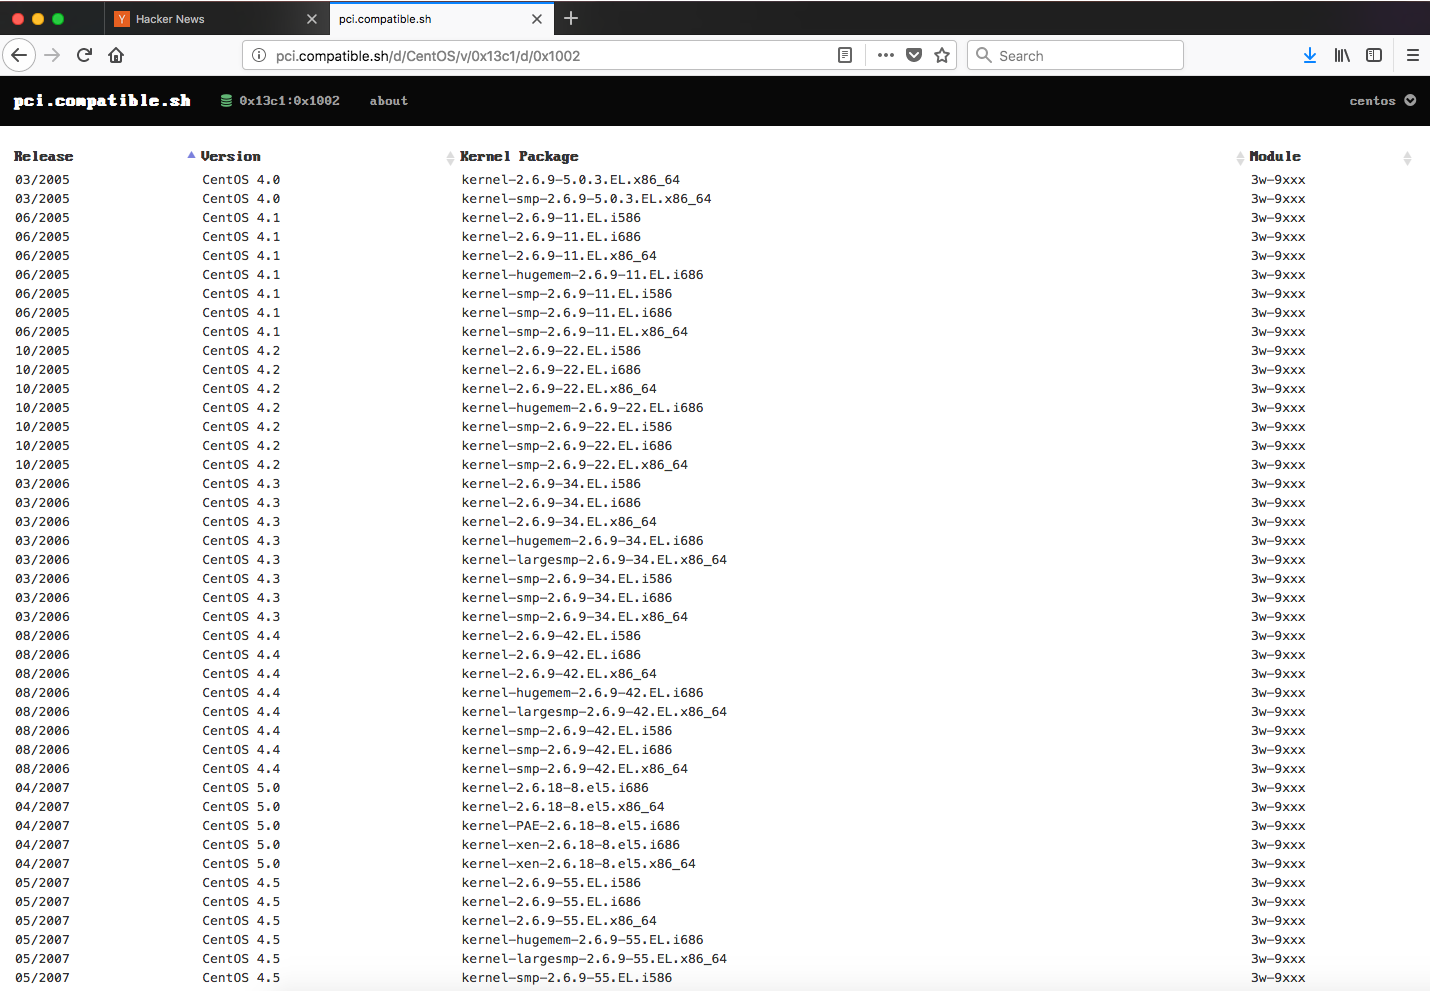Click kernel-2.6.9-42.EL.x86_64 entry
The width and height of the screenshot is (1430, 991).
pyautogui.click(x=559, y=674)
